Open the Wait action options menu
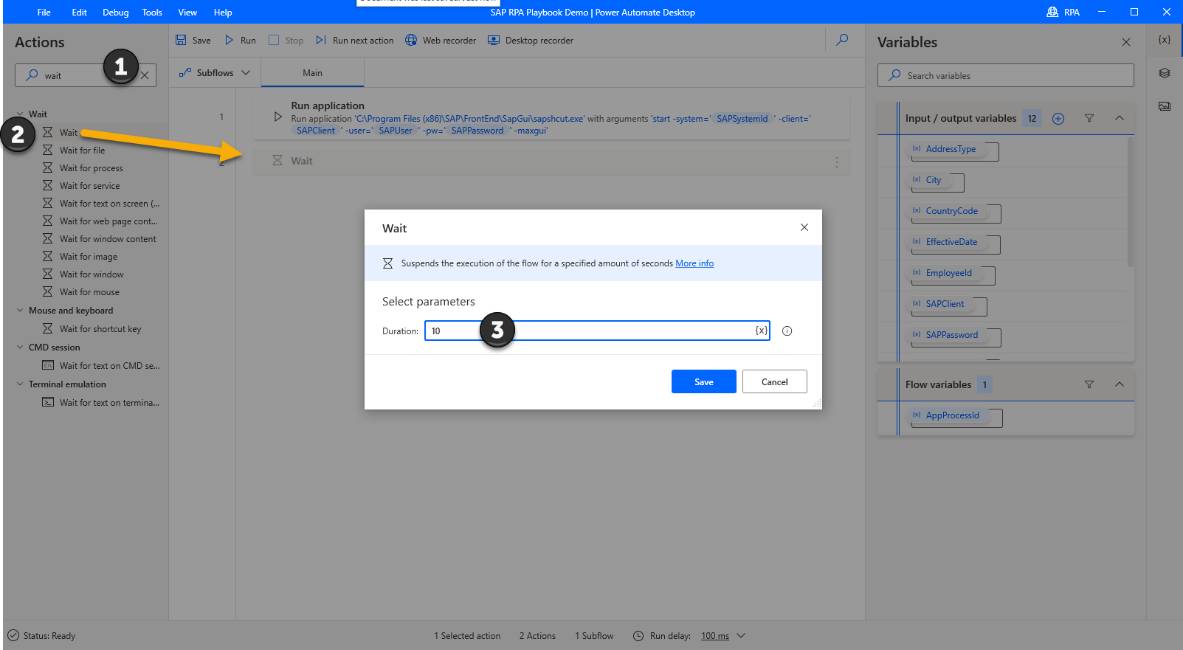 point(836,162)
